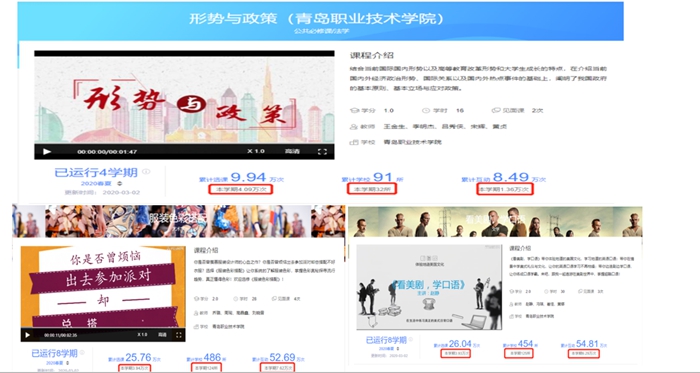Click the 服装色彩搭配 banner image
Image resolution: width=700 pixels, height=373 pixels.
click(x=179, y=221)
